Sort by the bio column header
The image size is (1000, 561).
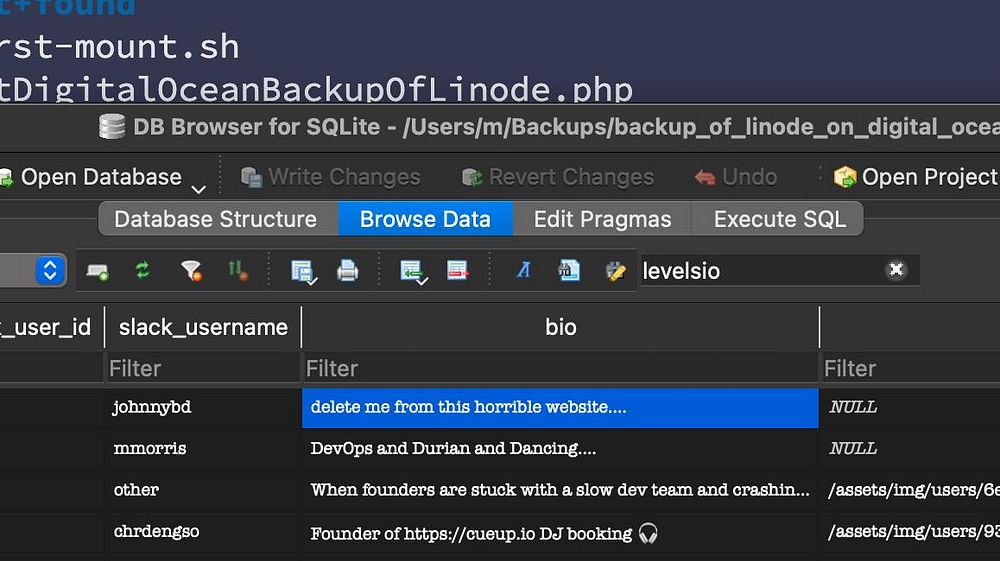pos(560,327)
